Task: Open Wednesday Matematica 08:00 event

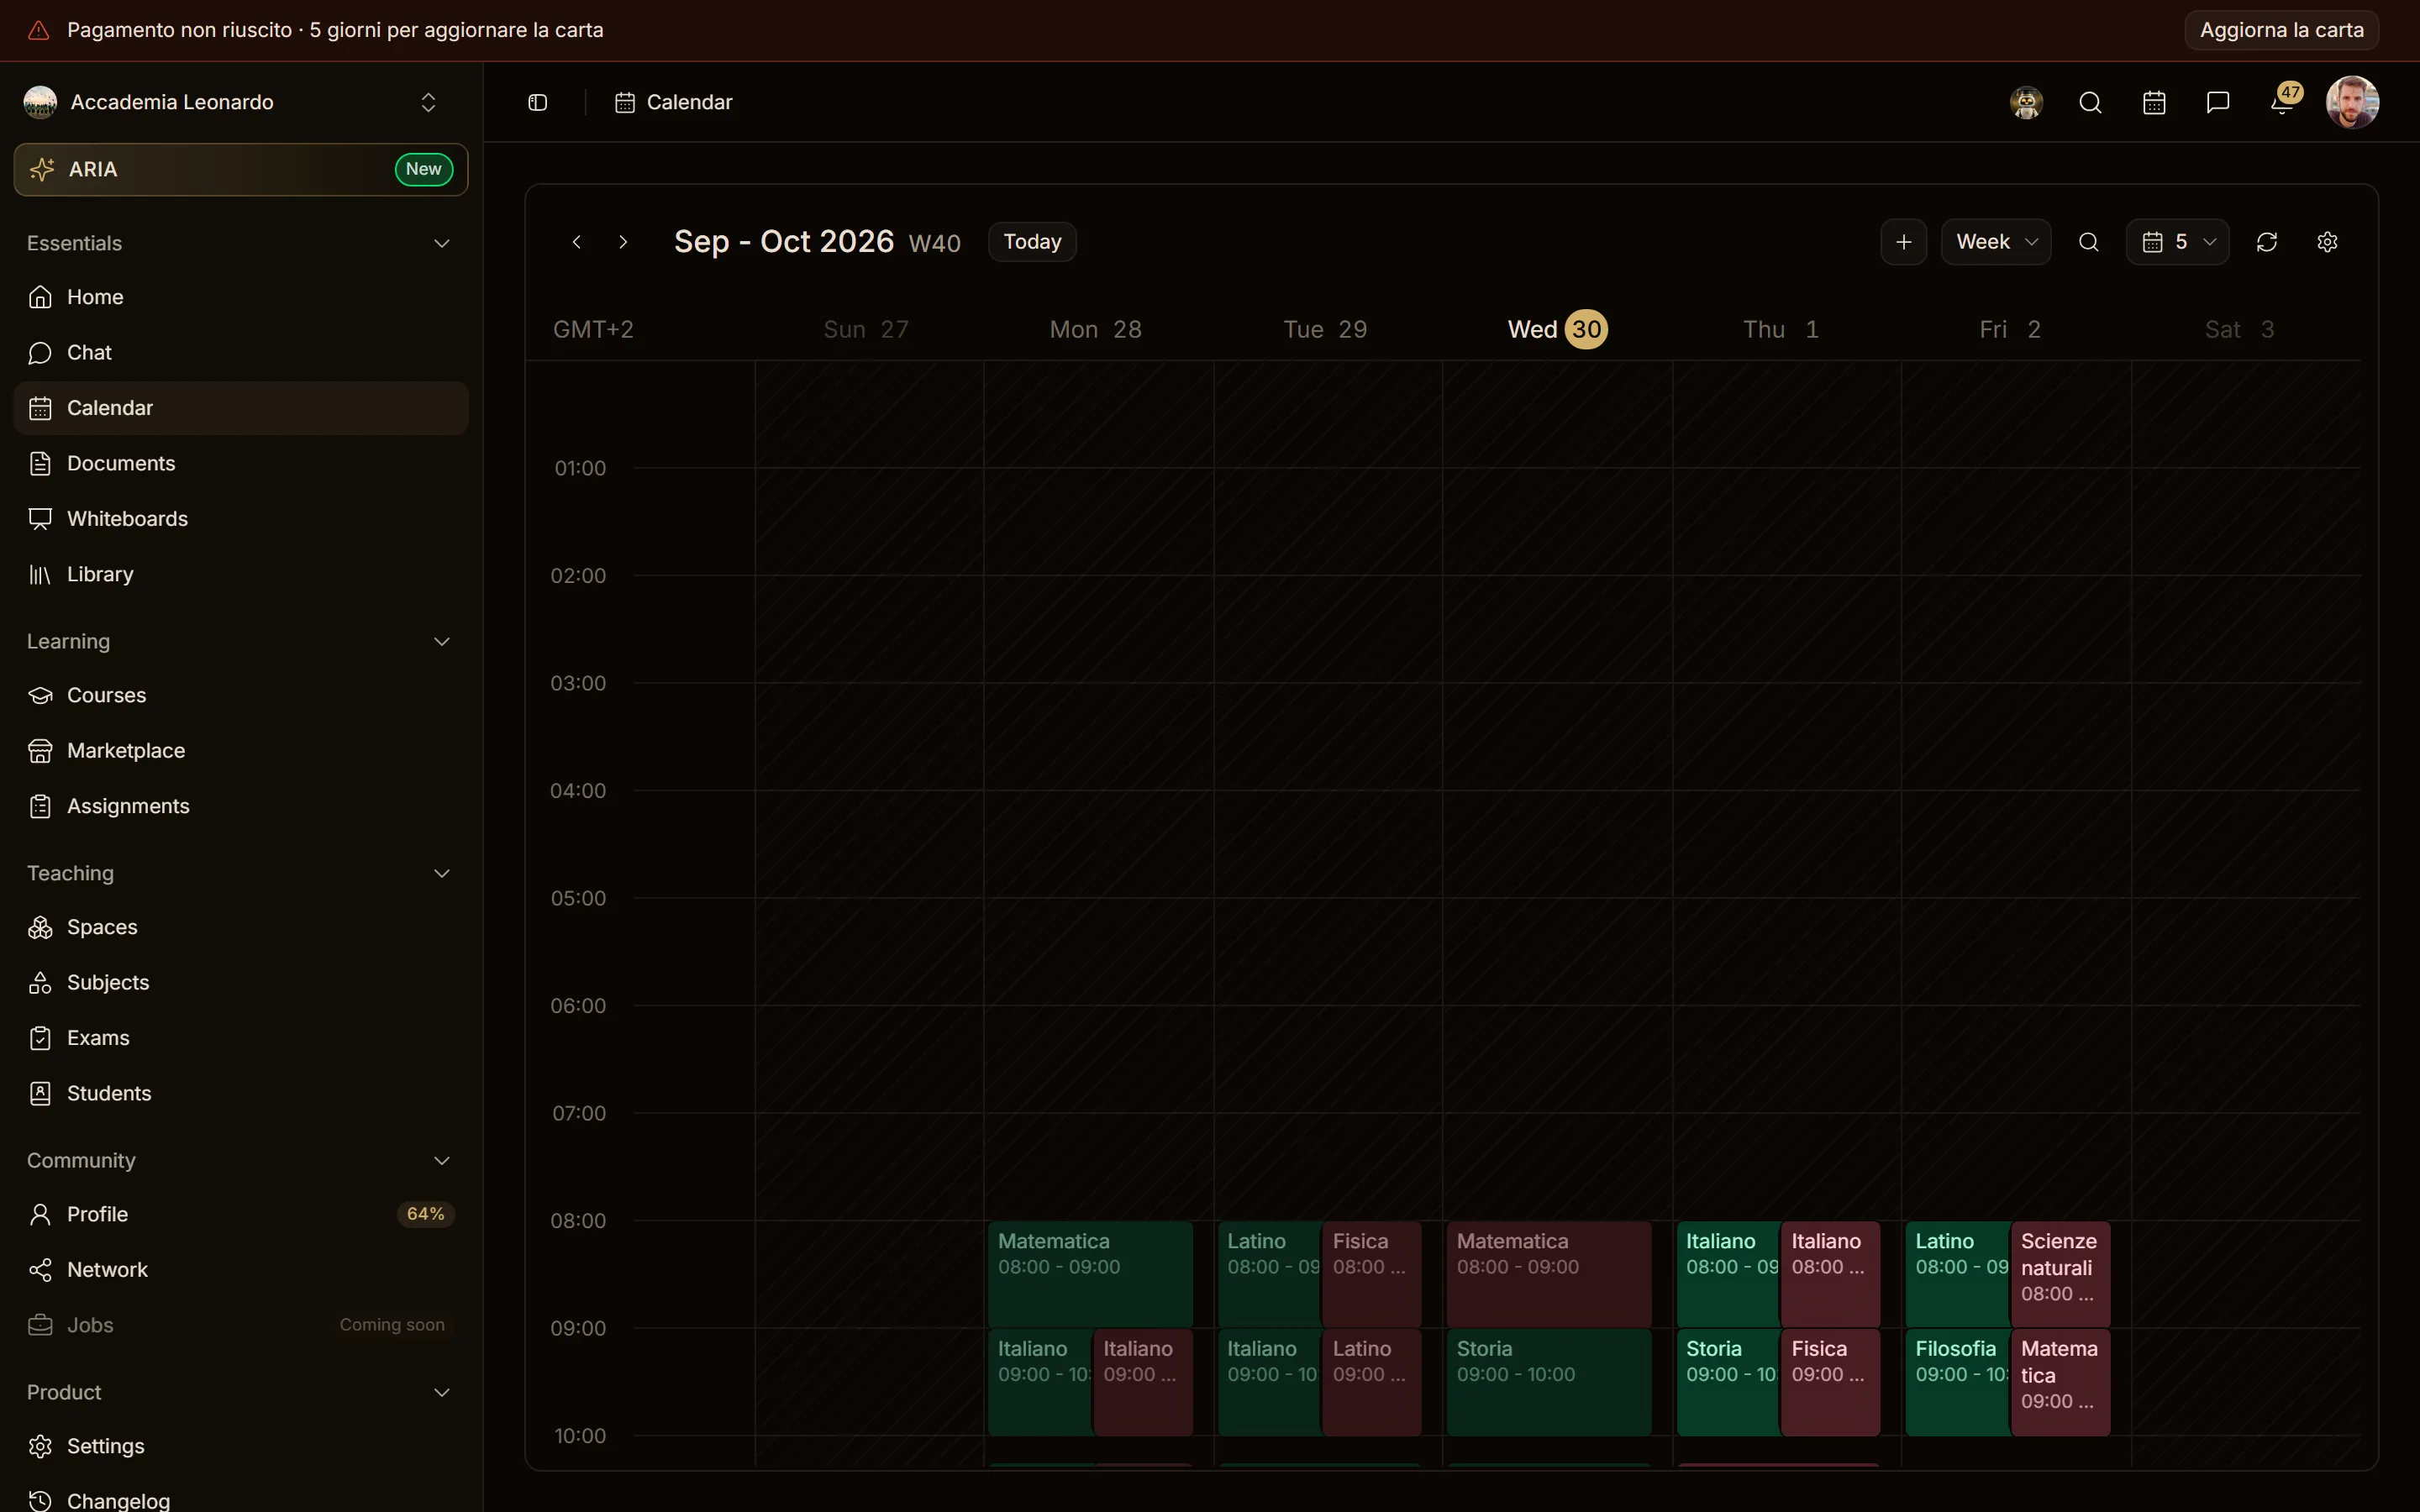Action: point(1549,1274)
